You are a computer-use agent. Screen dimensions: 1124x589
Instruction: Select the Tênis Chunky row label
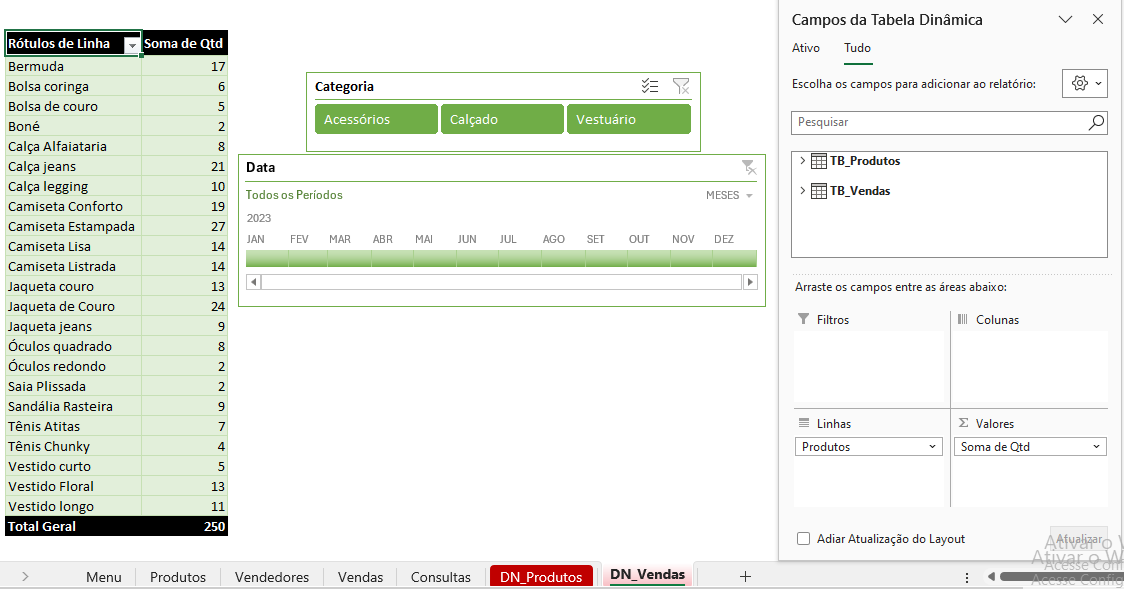coord(73,446)
